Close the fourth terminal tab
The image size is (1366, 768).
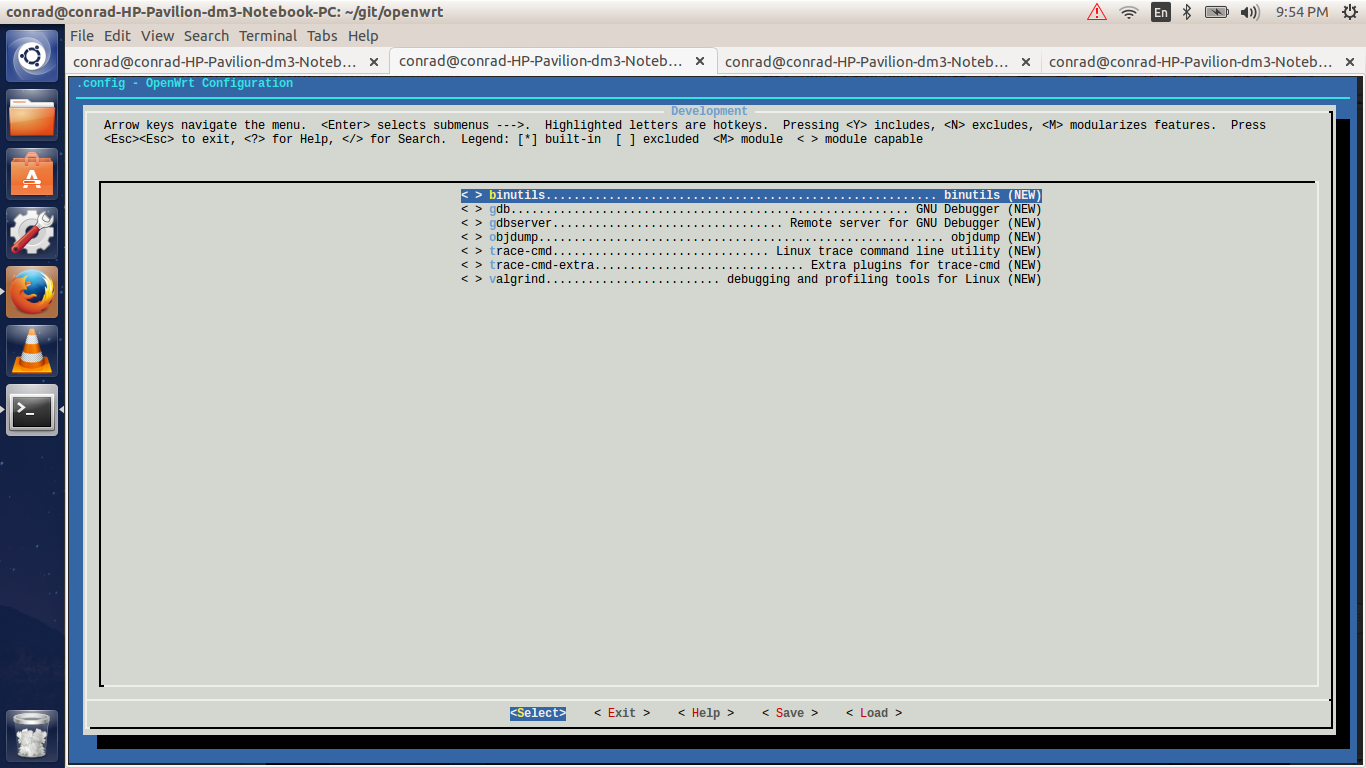(x=1350, y=61)
